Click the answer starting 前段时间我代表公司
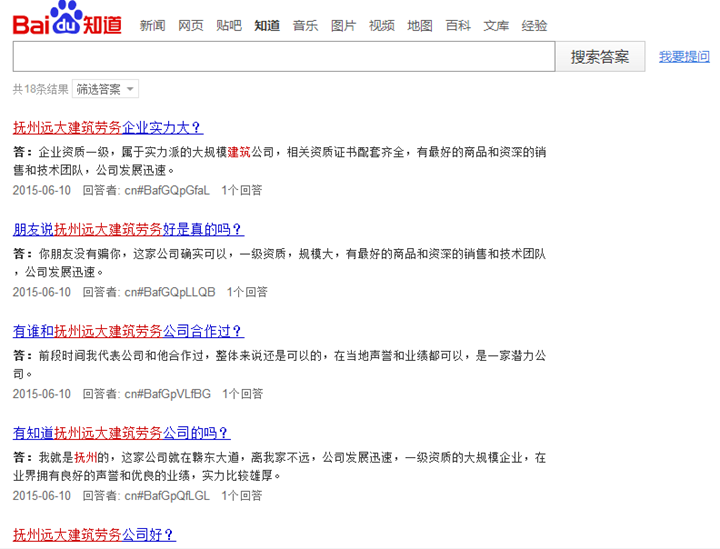Viewport: 720px width, 549px height. [x=280, y=365]
